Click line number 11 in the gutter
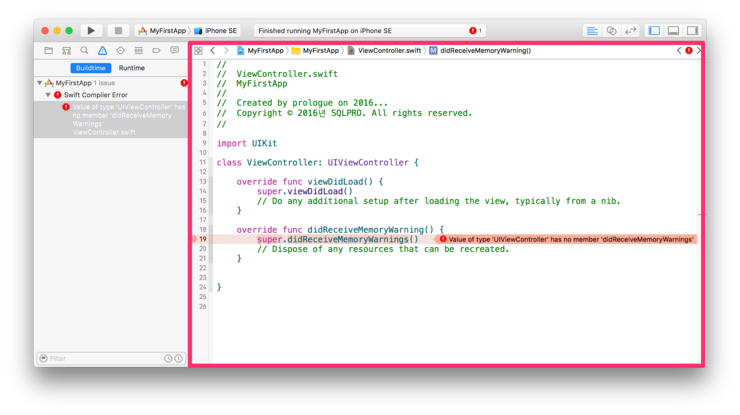Screen dimensions: 740x415 (202, 162)
